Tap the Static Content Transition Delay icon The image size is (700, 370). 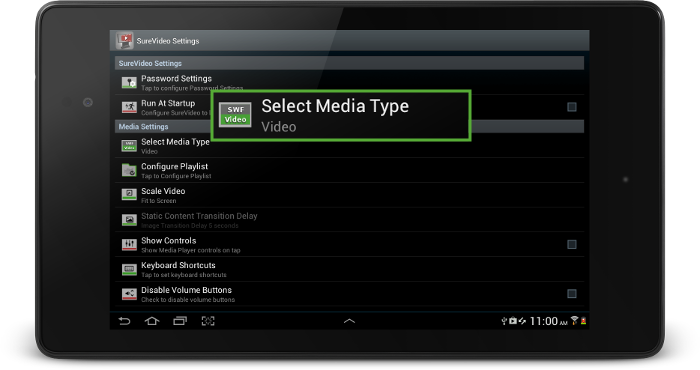coord(129,220)
